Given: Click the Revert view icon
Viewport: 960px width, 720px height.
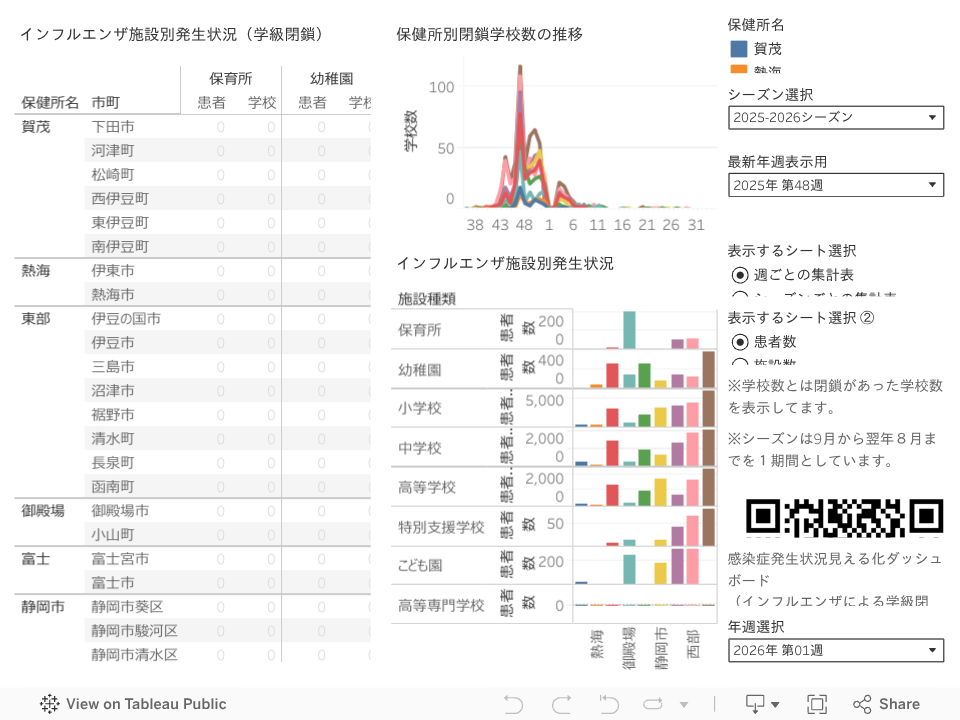Looking at the screenshot, I should [609, 704].
